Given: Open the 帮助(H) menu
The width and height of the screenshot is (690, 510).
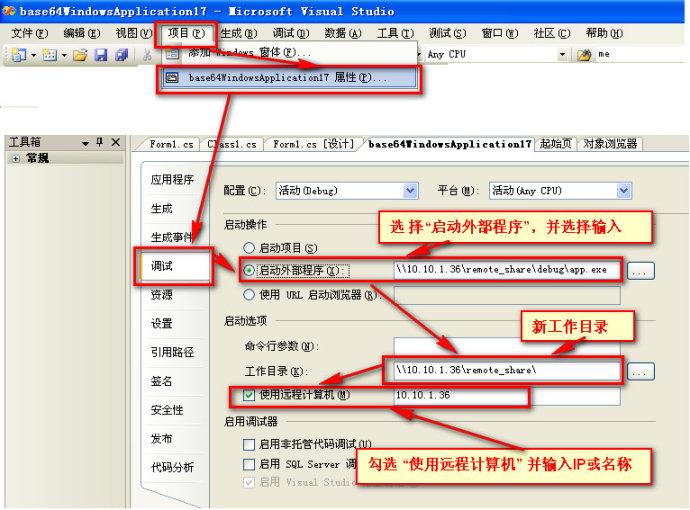Looking at the screenshot, I should pyautogui.click(x=604, y=33).
